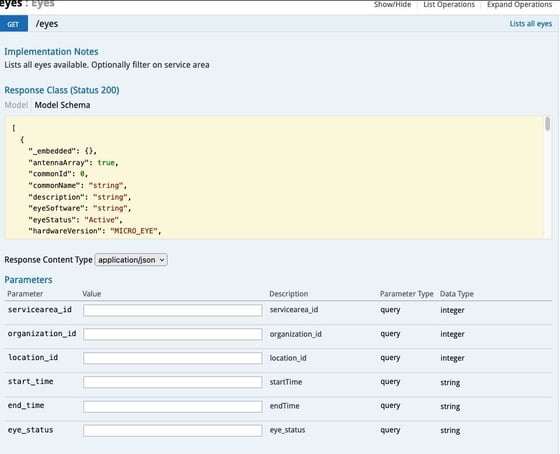Click the model schema scrollbar thumb
The width and height of the screenshot is (560, 454).
tap(548, 124)
